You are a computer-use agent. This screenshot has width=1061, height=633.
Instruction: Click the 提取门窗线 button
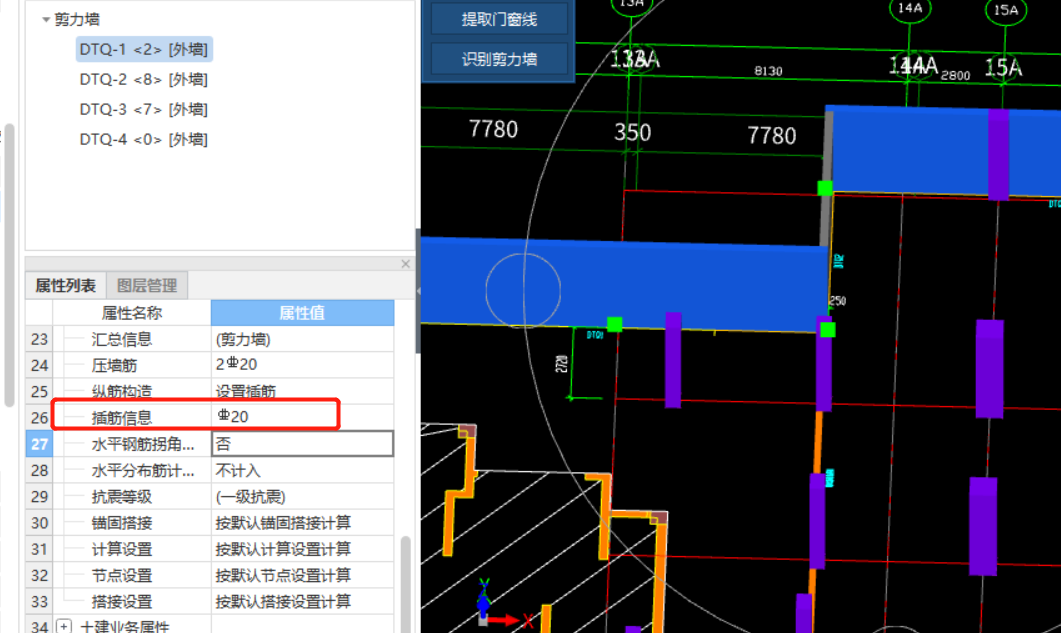click(499, 20)
